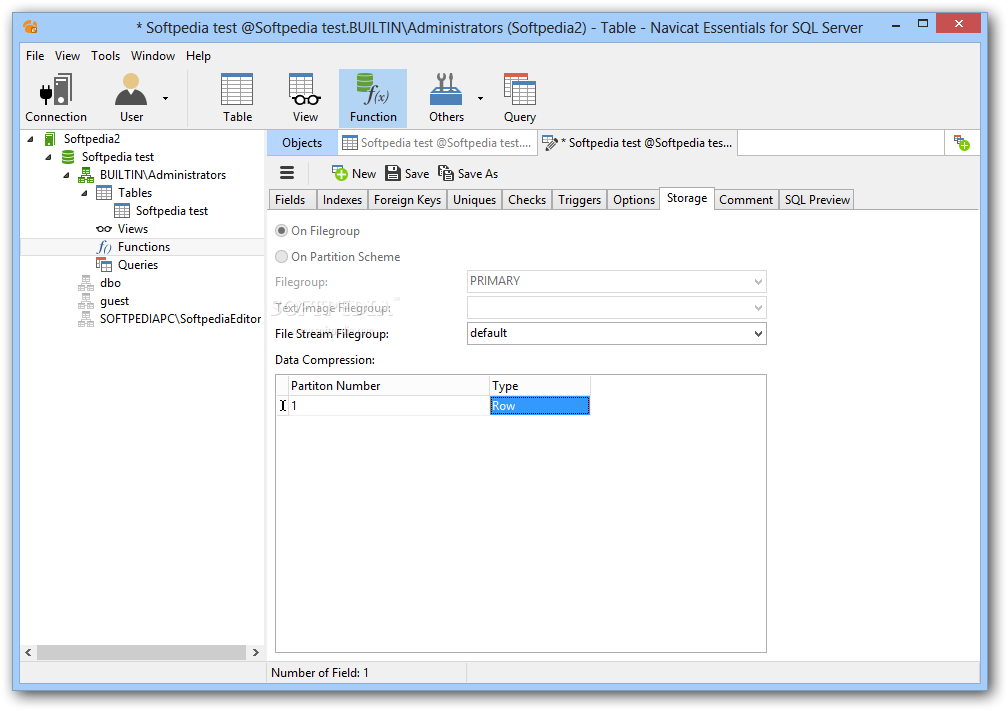Screen dimensions: 1008x711
Task: Switch to the Checks tab
Action: [x=527, y=200]
